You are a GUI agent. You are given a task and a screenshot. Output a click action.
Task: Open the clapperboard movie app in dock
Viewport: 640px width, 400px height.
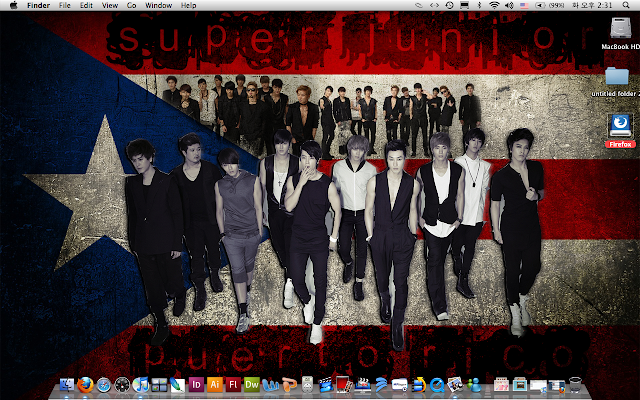pos(325,384)
